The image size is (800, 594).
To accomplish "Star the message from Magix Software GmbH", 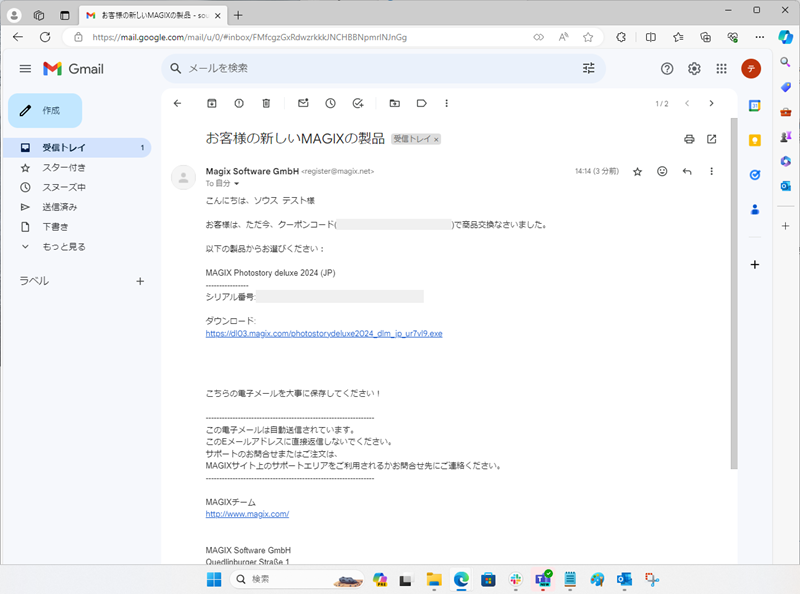I will [x=637, y=171].
